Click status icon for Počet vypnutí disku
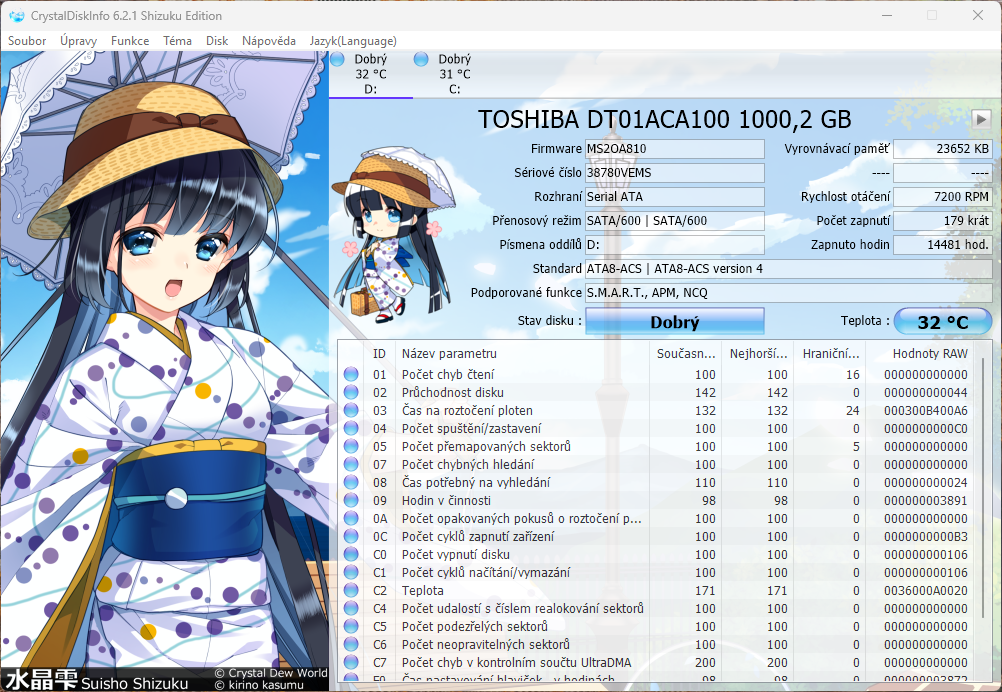The width and height of the screenshot is (1002, 692). pos(351,554)
